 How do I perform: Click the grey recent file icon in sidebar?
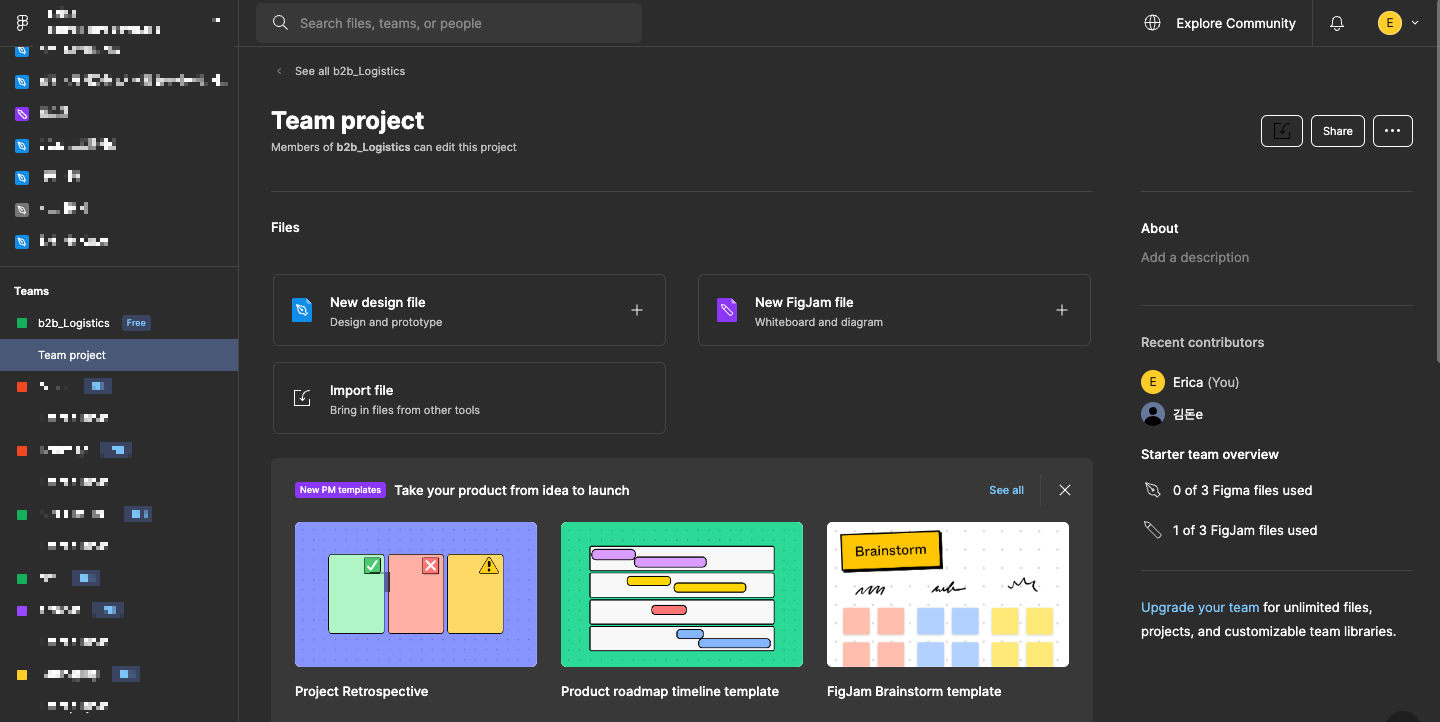[x=22, y=209]
